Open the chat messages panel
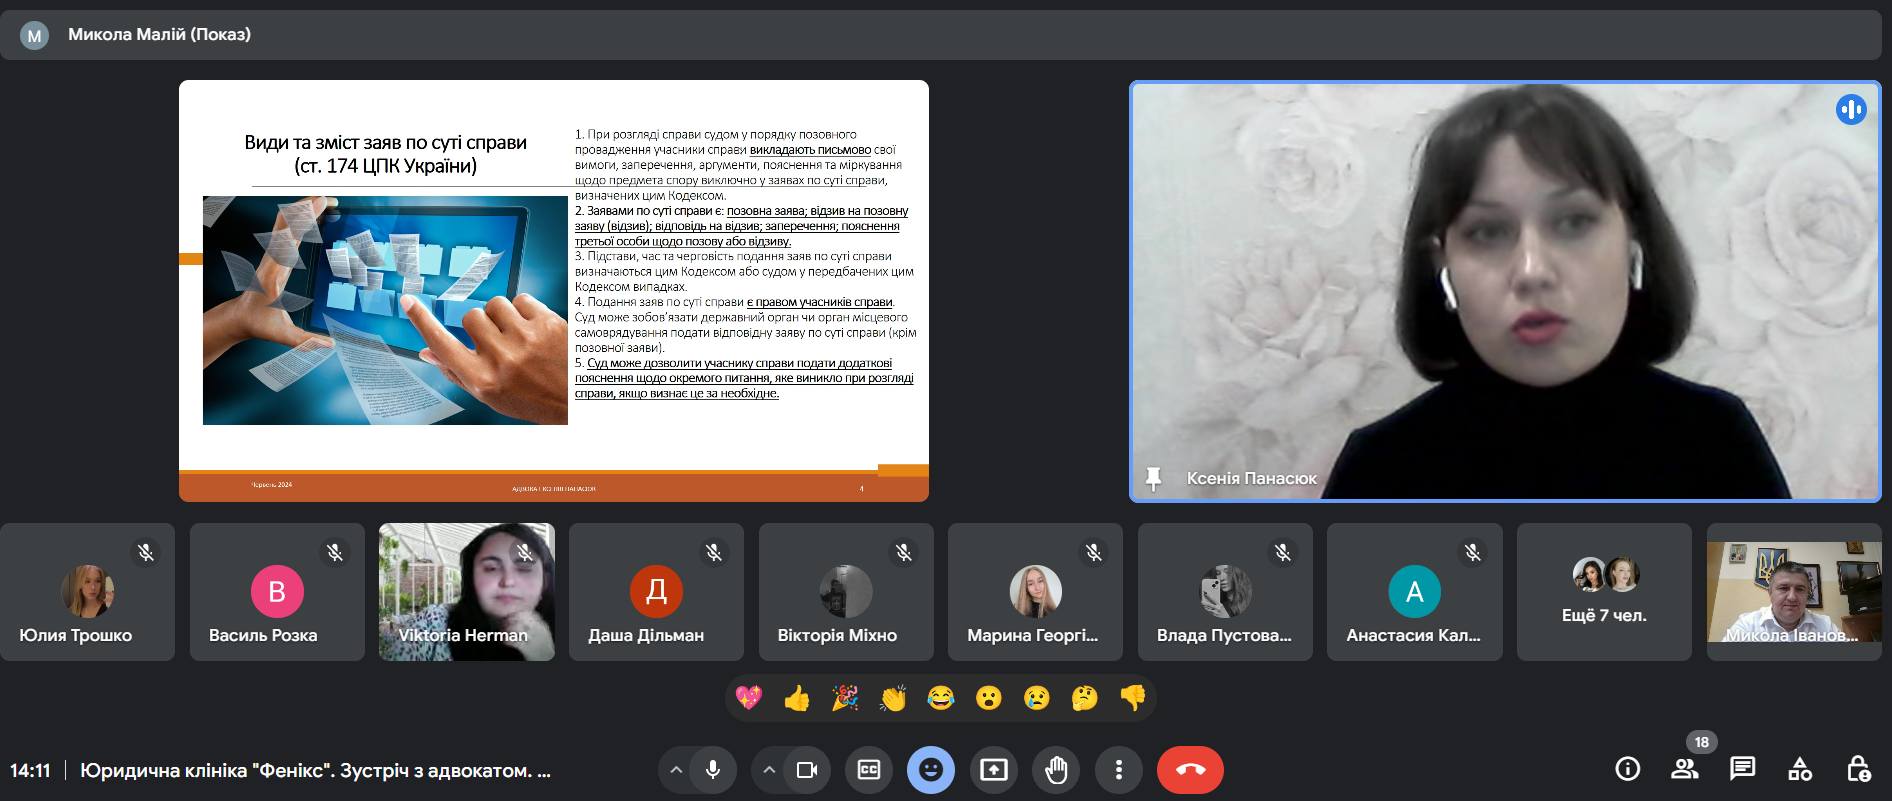The image size is (1892, 801). (1742, 769)
